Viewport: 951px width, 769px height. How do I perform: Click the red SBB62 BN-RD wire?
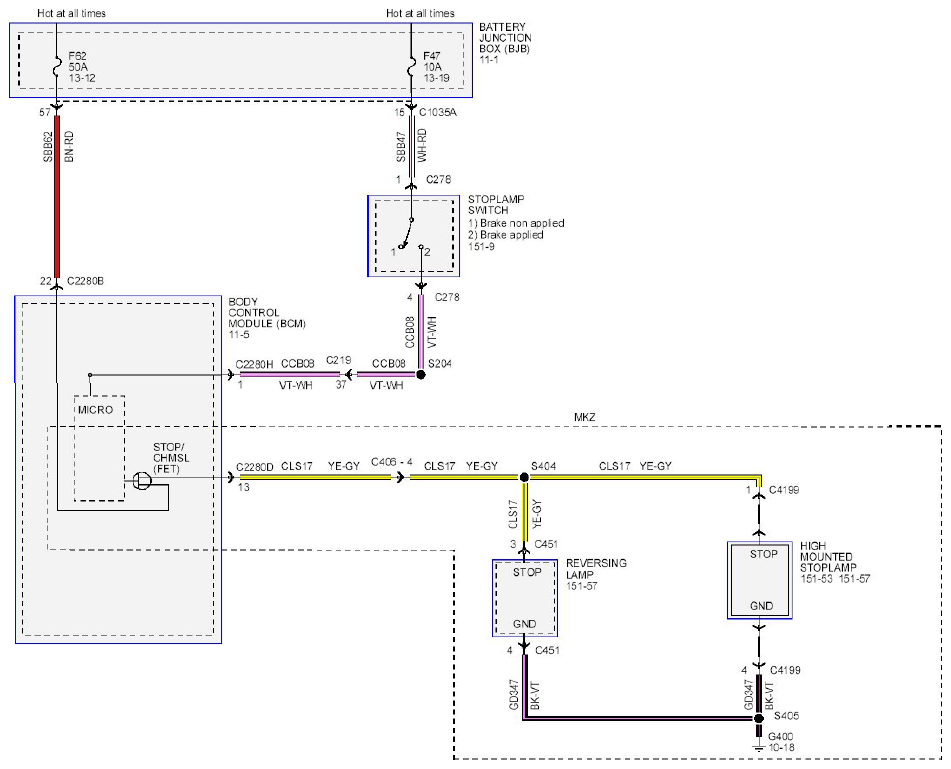57,197
